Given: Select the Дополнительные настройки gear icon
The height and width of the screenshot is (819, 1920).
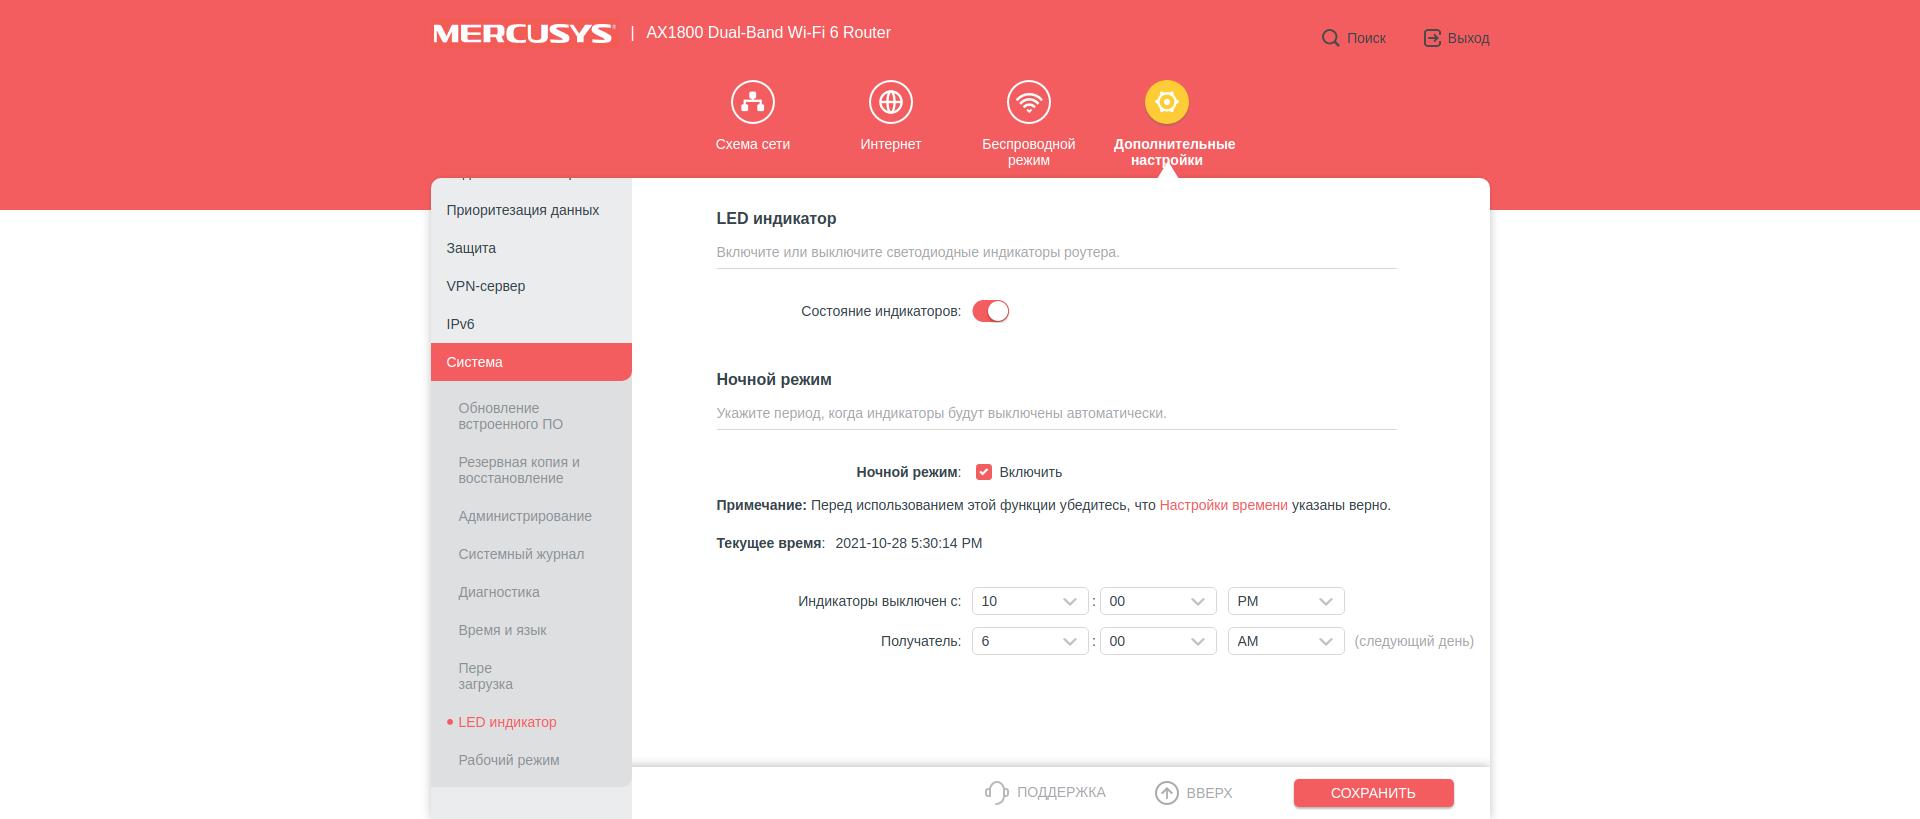Looking at the screenshot, I should [x=1166, y=102].
